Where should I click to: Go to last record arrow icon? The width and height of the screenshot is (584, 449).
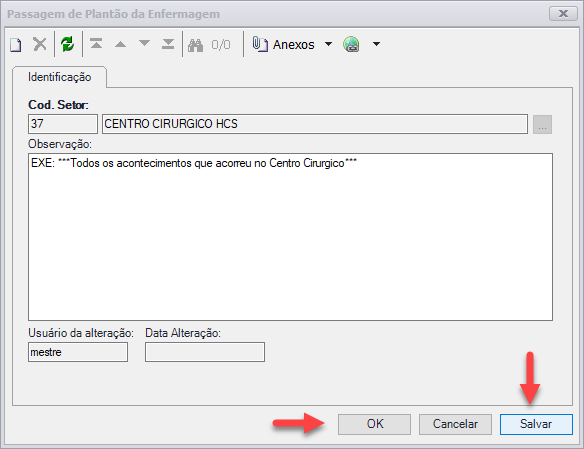[168, 44]
